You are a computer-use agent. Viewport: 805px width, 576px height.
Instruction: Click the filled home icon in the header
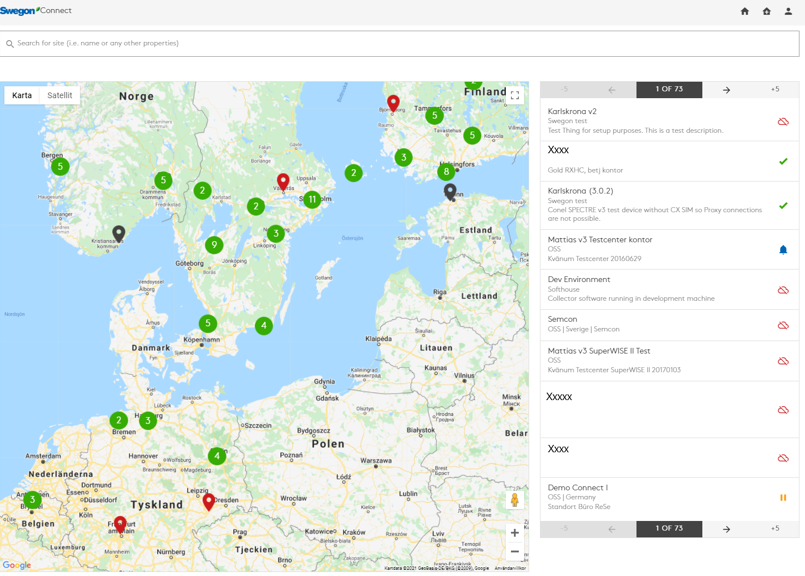pyautogui.click(x=744, y=11)
